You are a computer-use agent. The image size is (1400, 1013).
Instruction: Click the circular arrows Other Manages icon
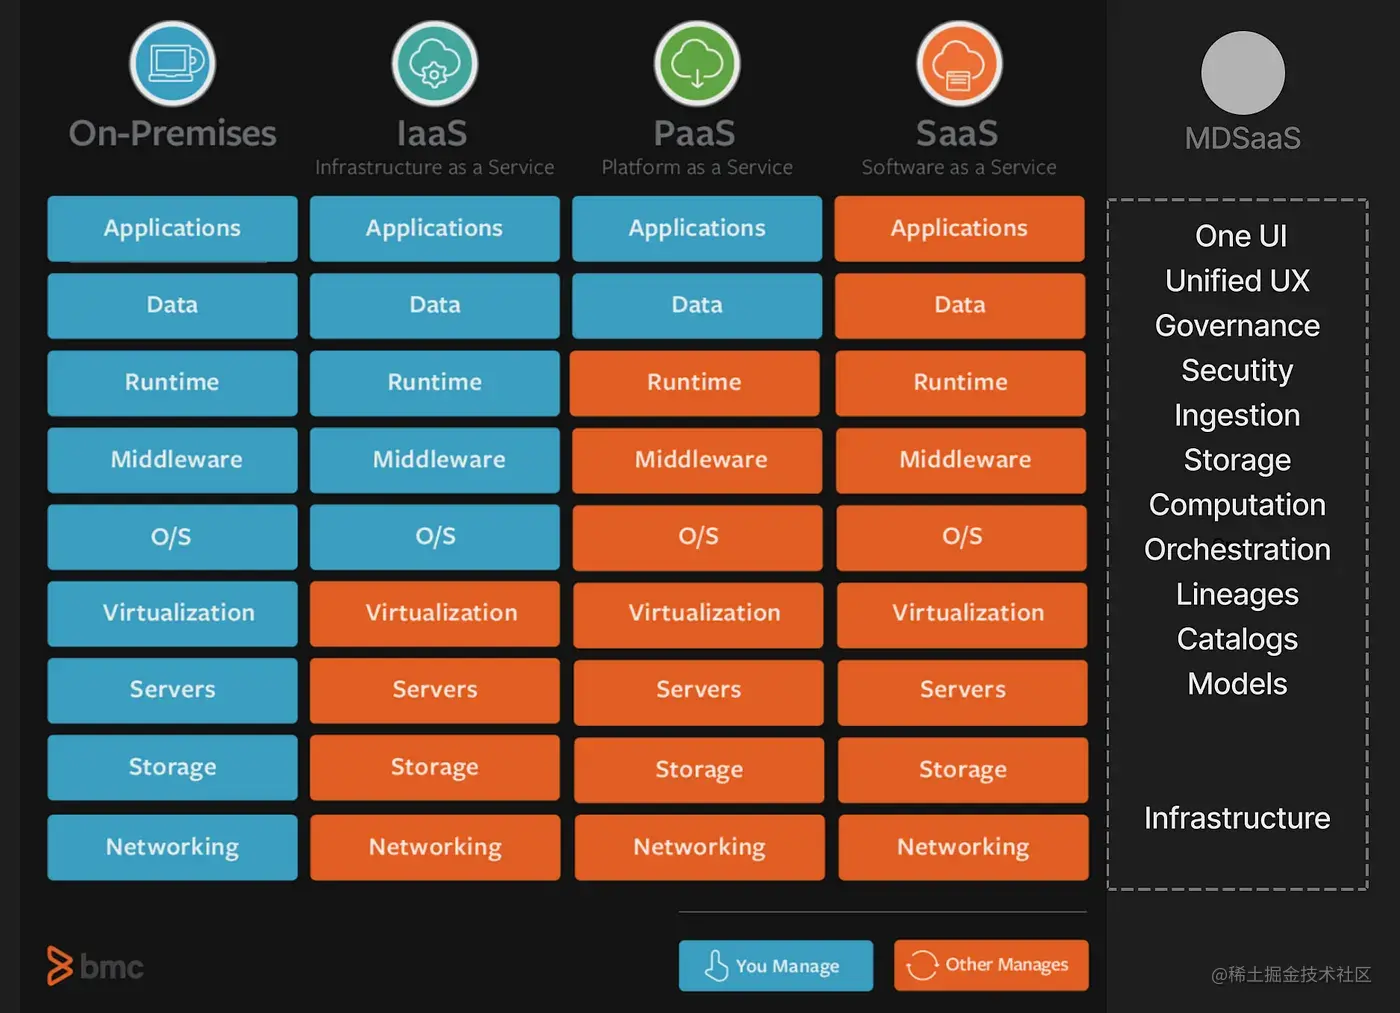[921, 965]
